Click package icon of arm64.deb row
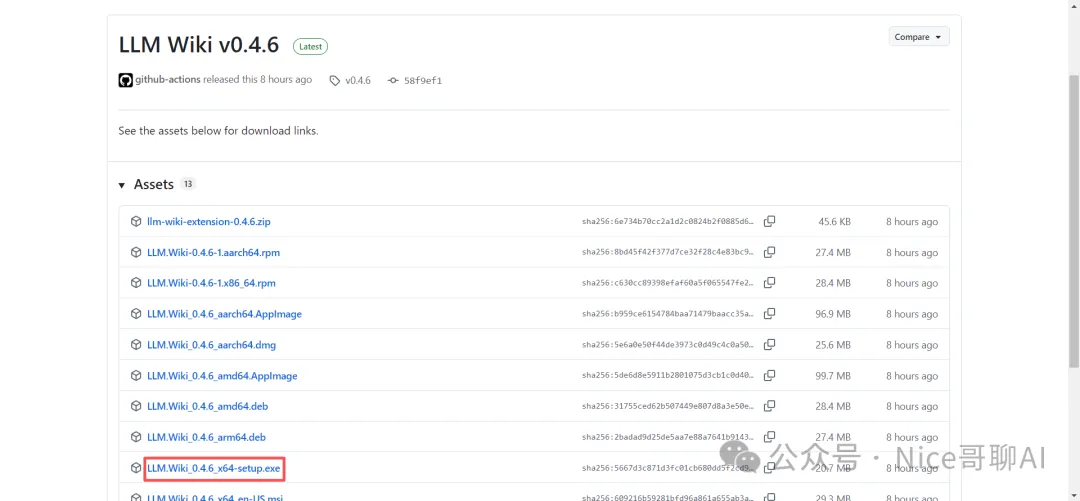The height and width of the screenshot is (501, 1080). click(x=136, y=437)
